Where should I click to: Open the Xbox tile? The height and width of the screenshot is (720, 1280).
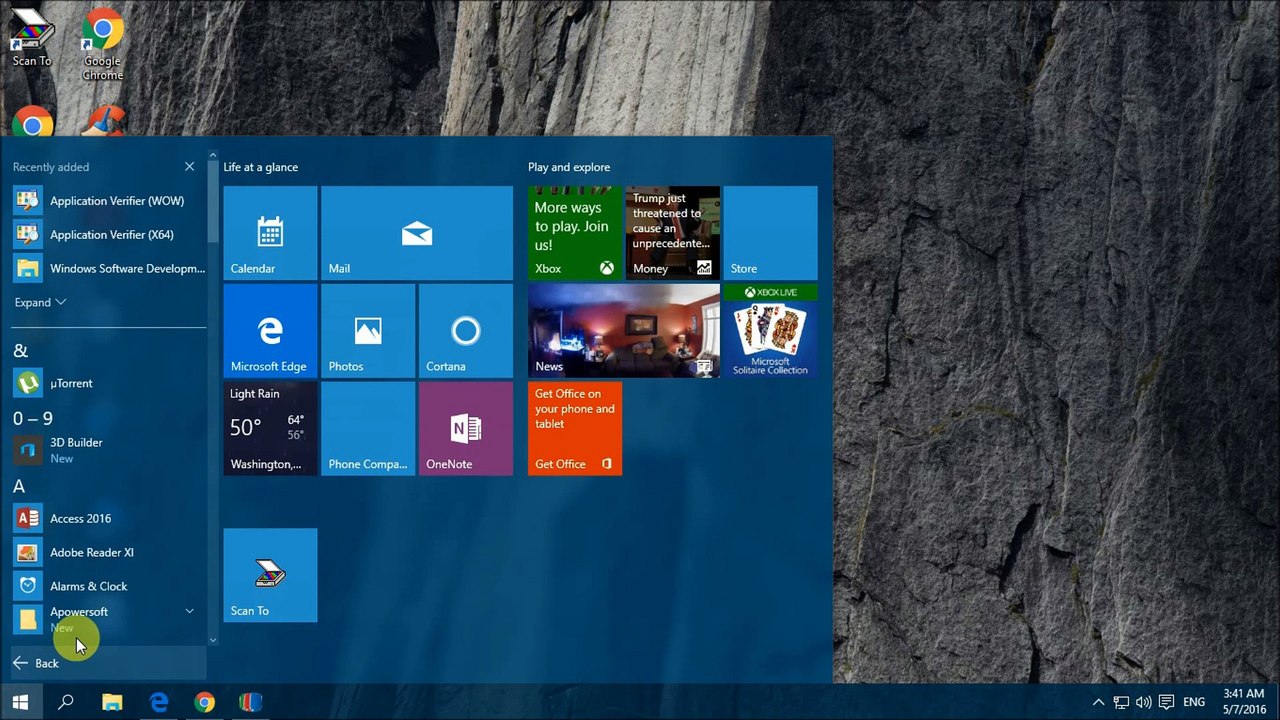point(575,233)
